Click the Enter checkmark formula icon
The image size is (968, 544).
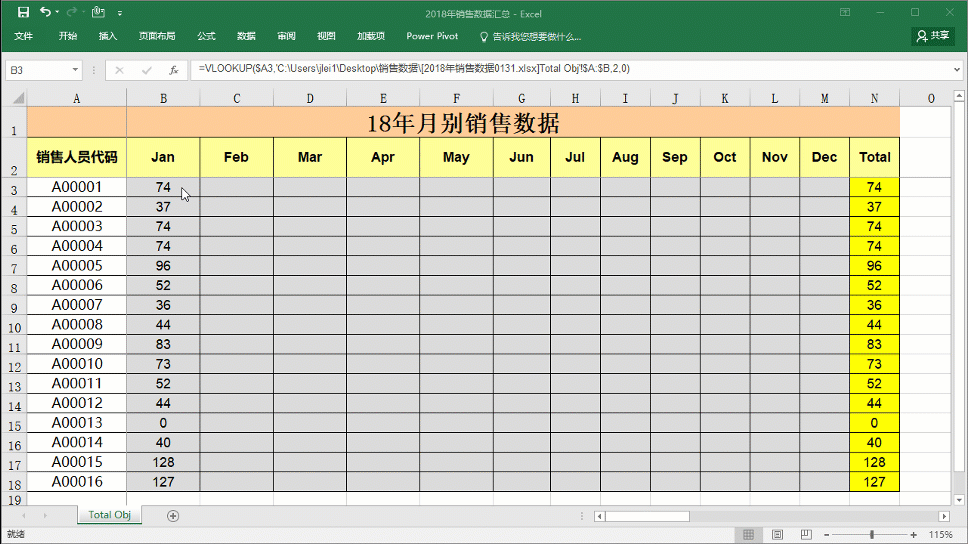(x=146, y=70)
